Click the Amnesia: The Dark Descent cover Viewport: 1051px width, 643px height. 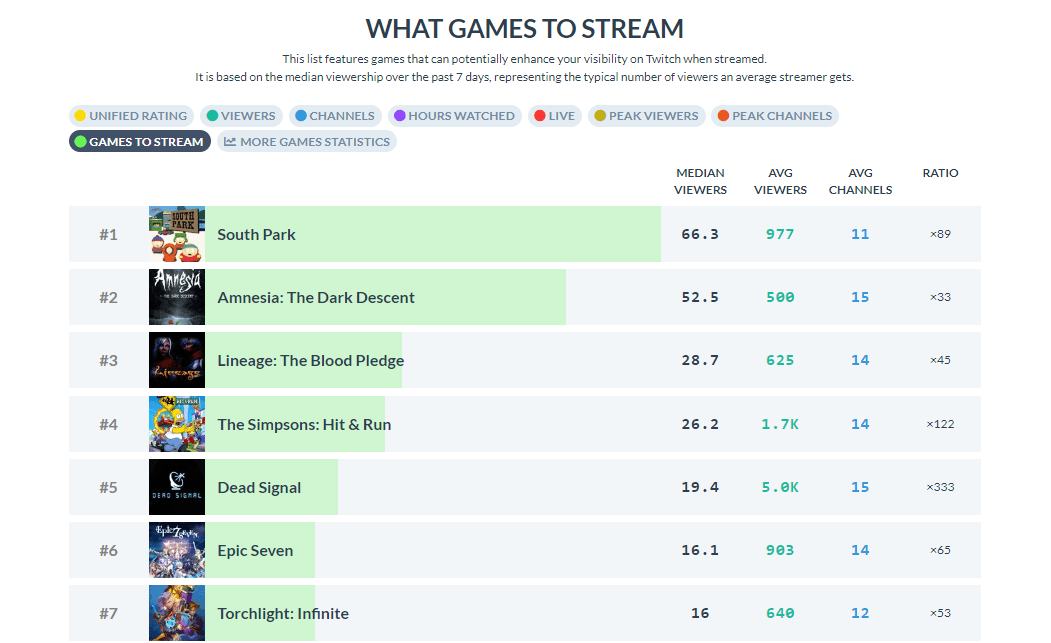point(176,297)
